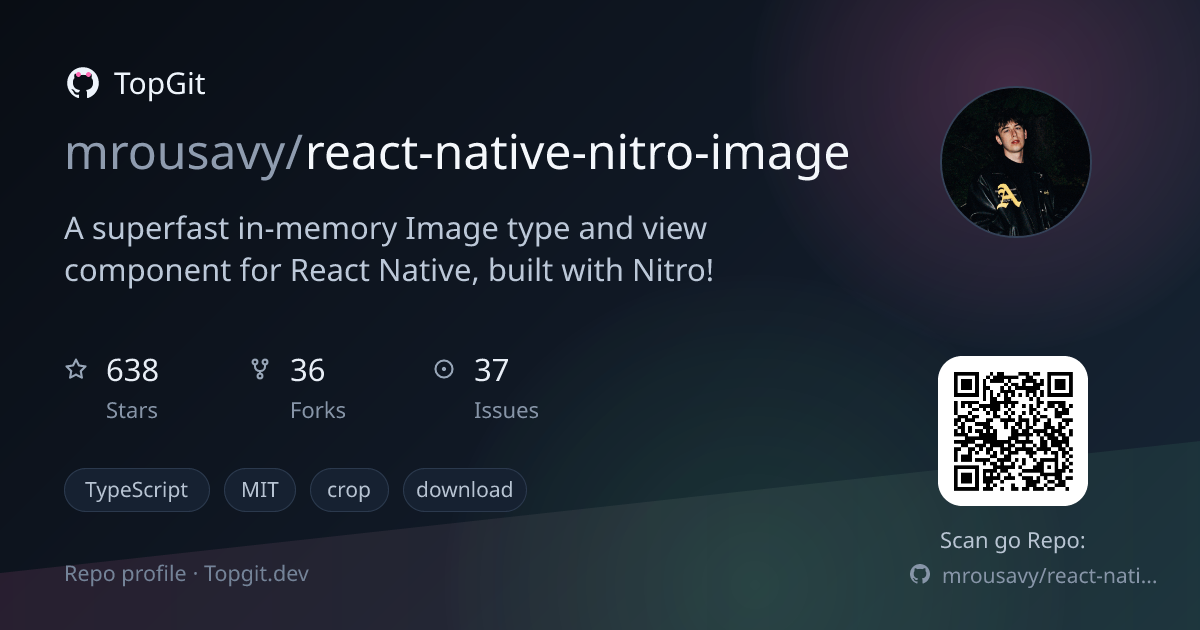Click the 'Scan go Repo:' caption
1200x630 pixels.
click(1013, 541)
